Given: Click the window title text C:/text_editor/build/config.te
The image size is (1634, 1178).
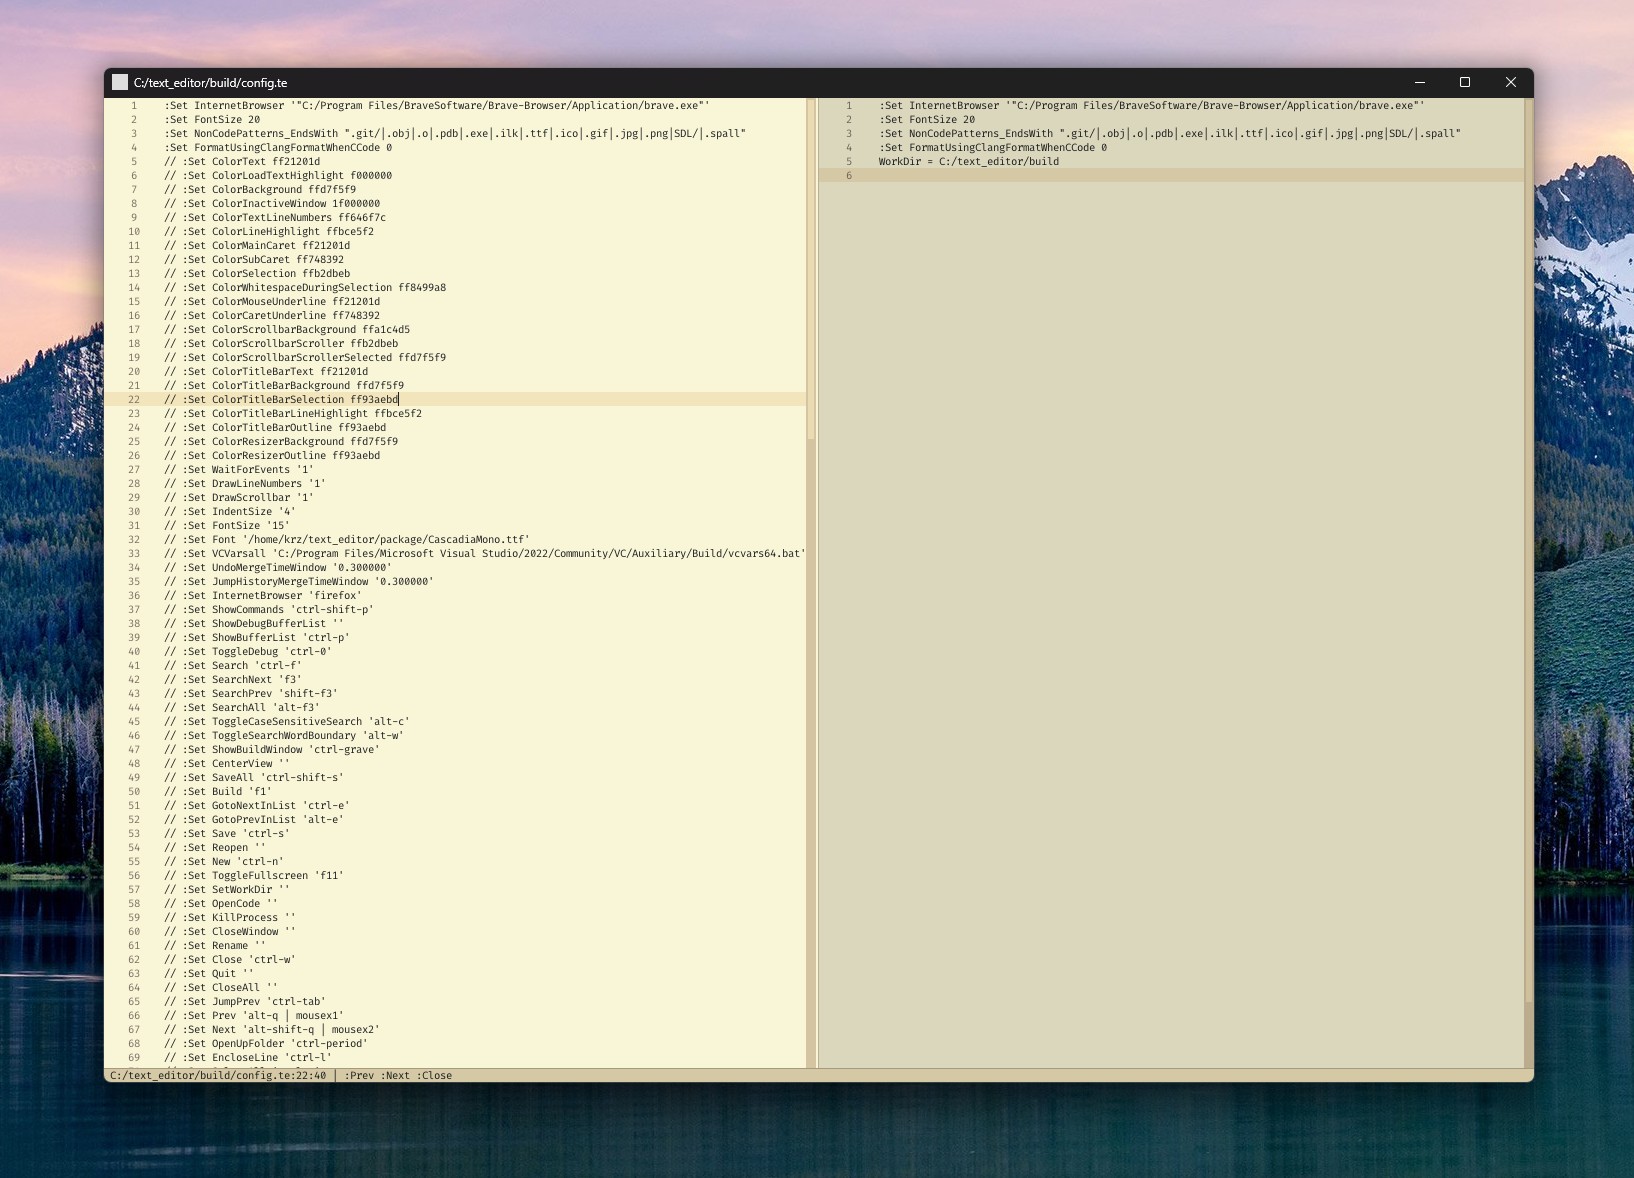Looking at the screenshot, I should click(x=210, y=83).
